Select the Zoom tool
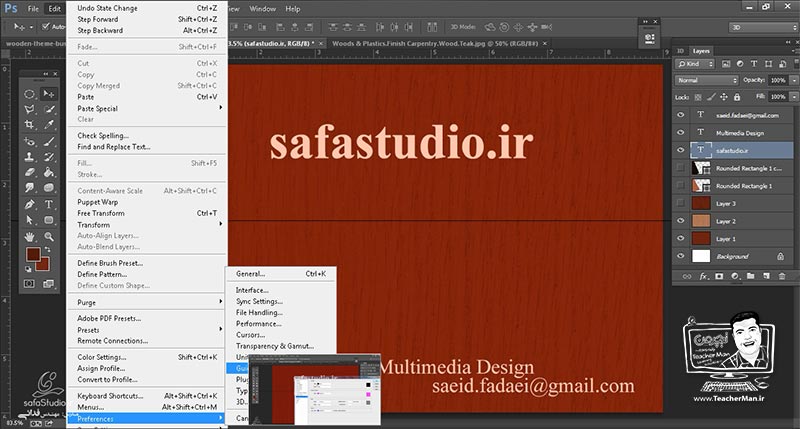This screenshot has width=800, height=429. (x=49, y=237)
